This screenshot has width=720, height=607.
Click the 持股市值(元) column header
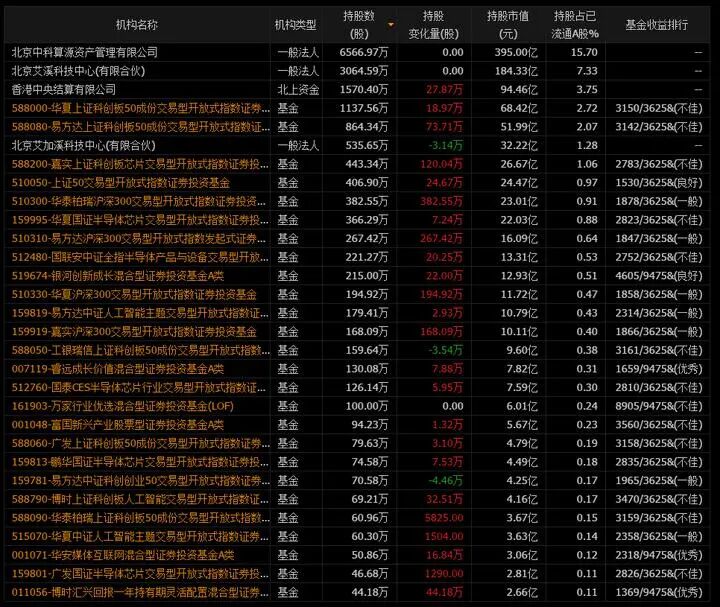coord(508,25)
